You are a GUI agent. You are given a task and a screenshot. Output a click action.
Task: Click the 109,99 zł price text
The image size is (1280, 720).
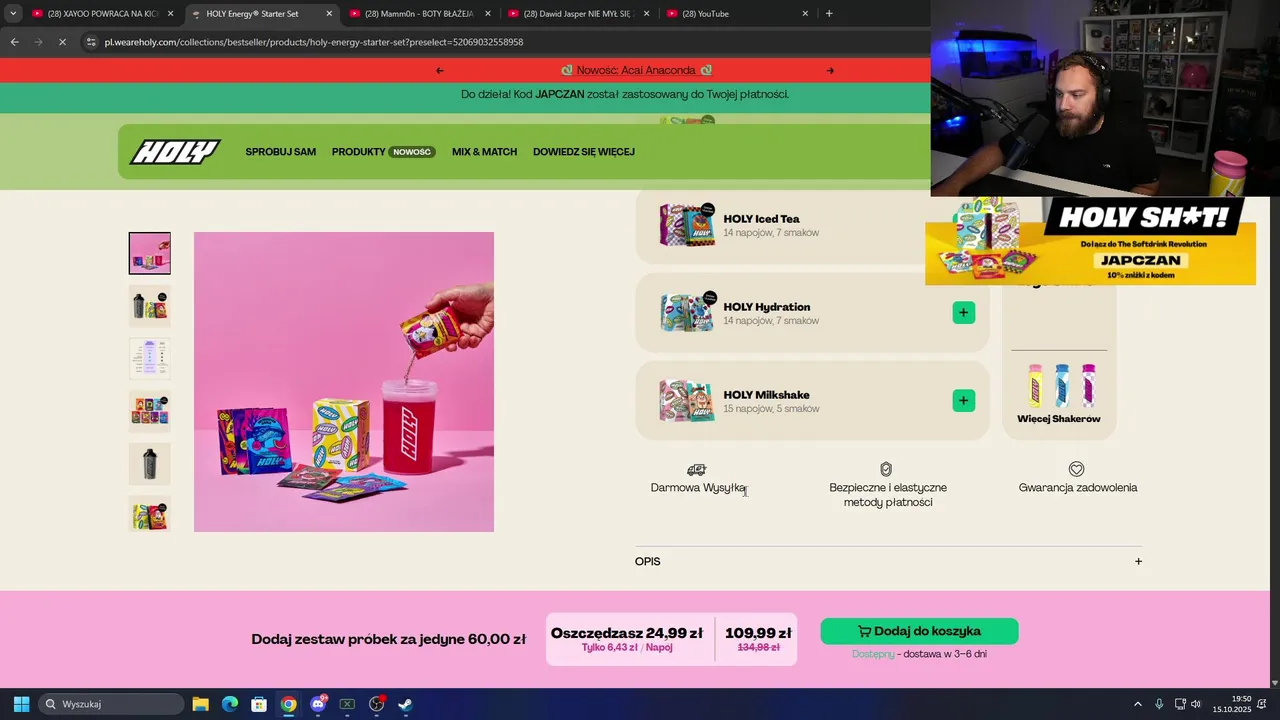[758, 633]
